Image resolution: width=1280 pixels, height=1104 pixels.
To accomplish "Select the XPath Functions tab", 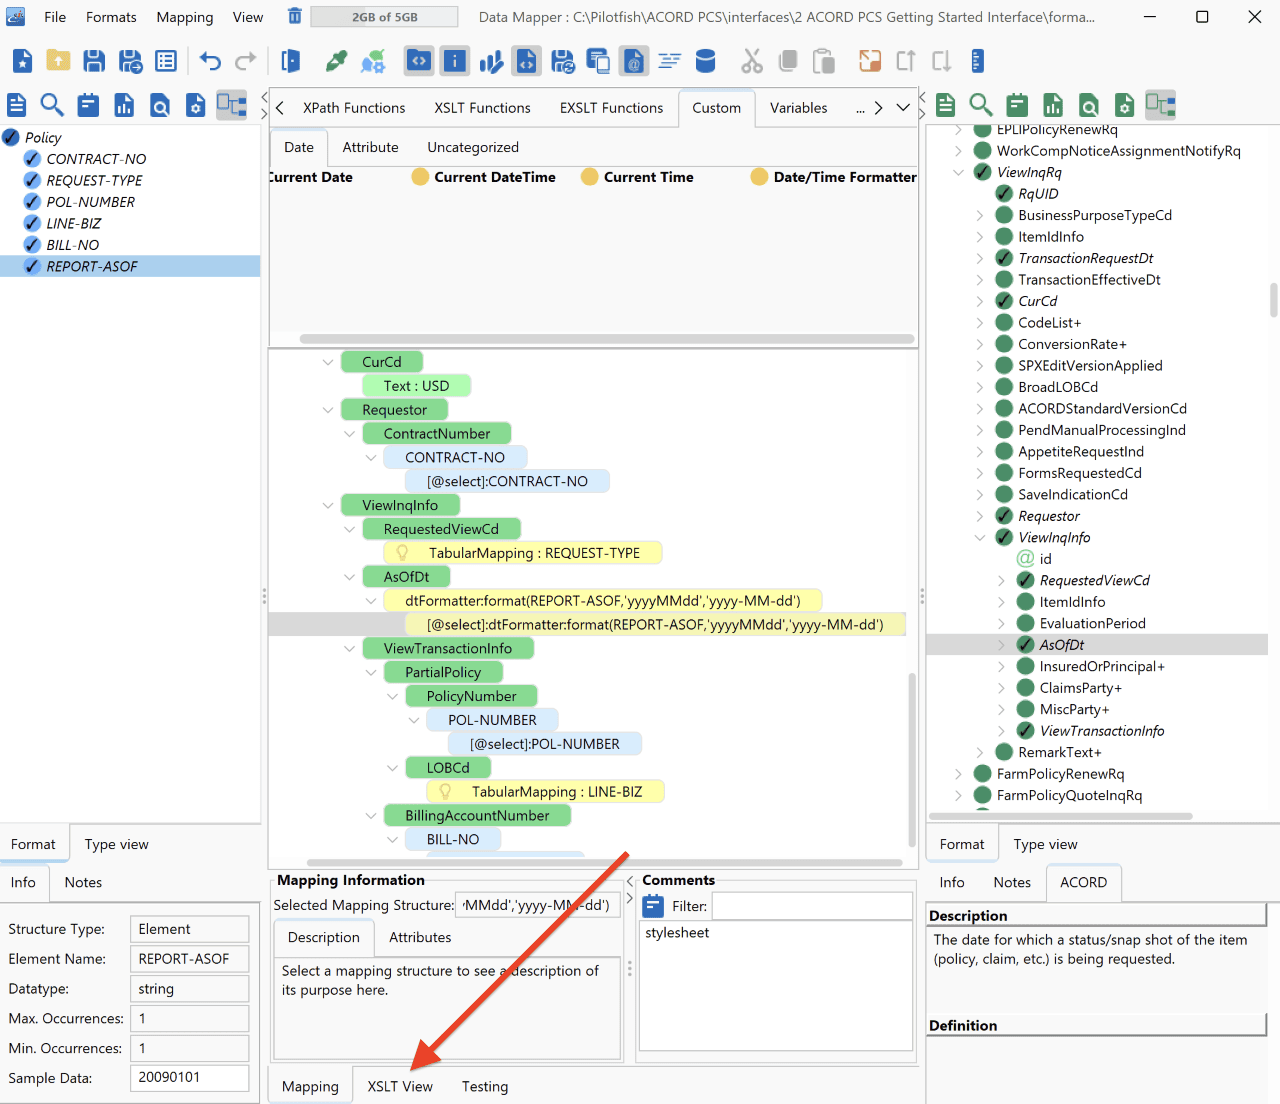I will (354, 108).
